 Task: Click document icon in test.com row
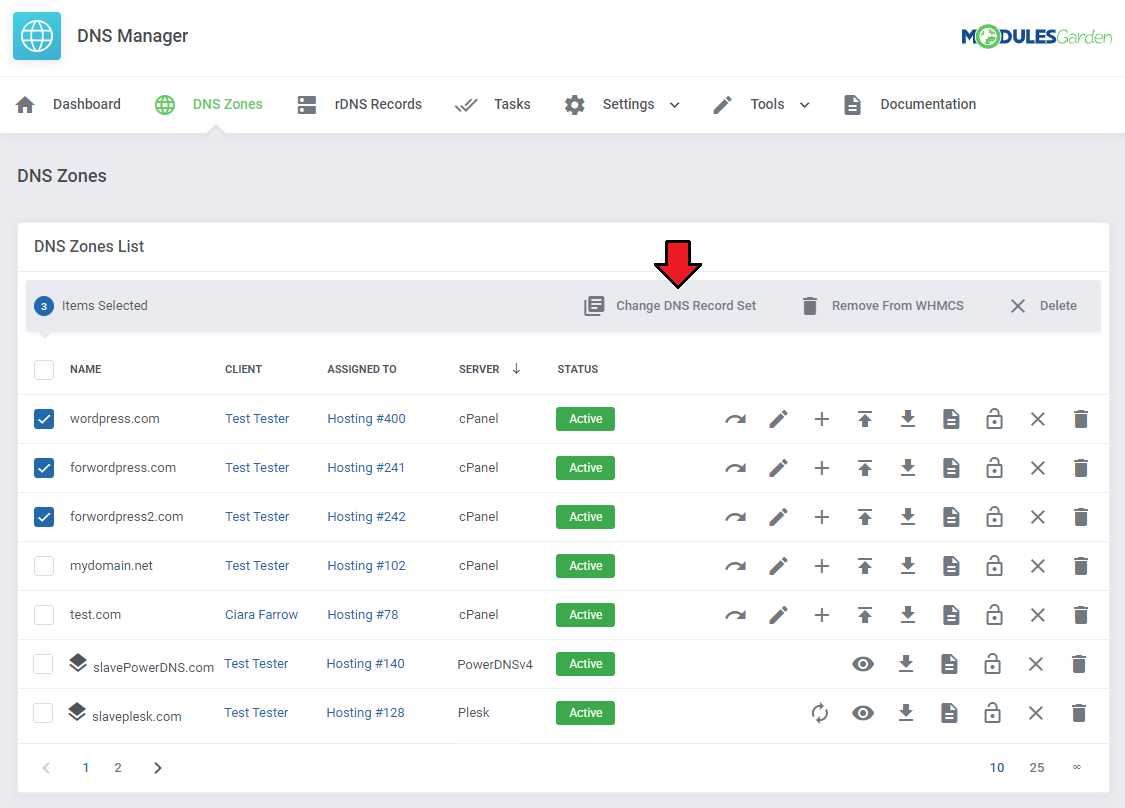(951, 615)
